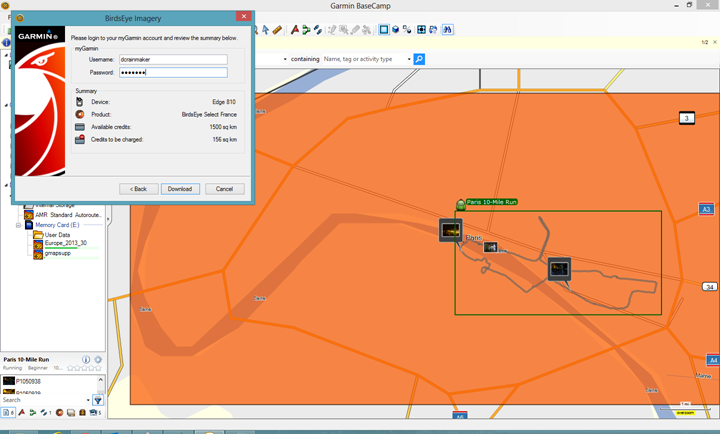Choose the New Waypoint flag tool

point(295,30)
